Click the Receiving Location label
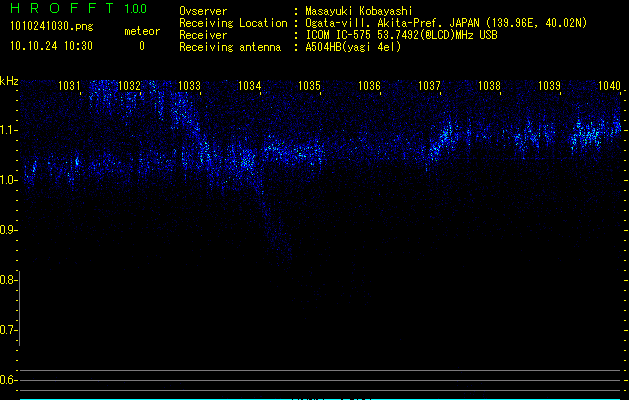 [233, 23]
